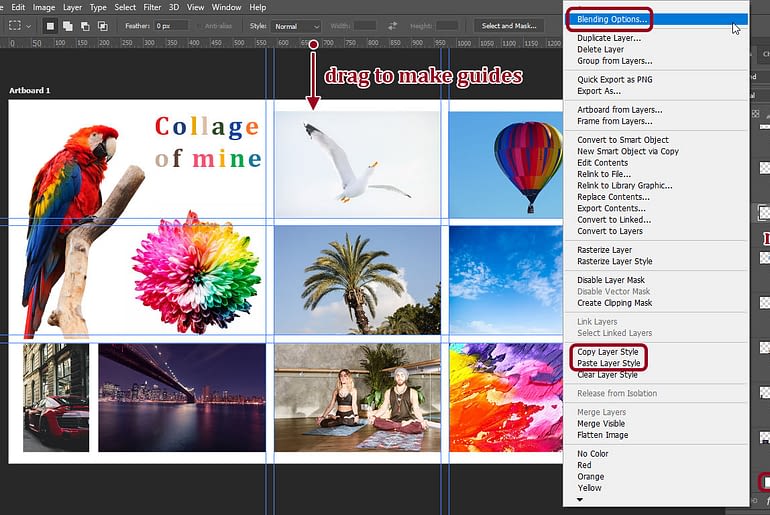
Task: Choose the Subtract from selection icon
Action: tap(85, 26)
